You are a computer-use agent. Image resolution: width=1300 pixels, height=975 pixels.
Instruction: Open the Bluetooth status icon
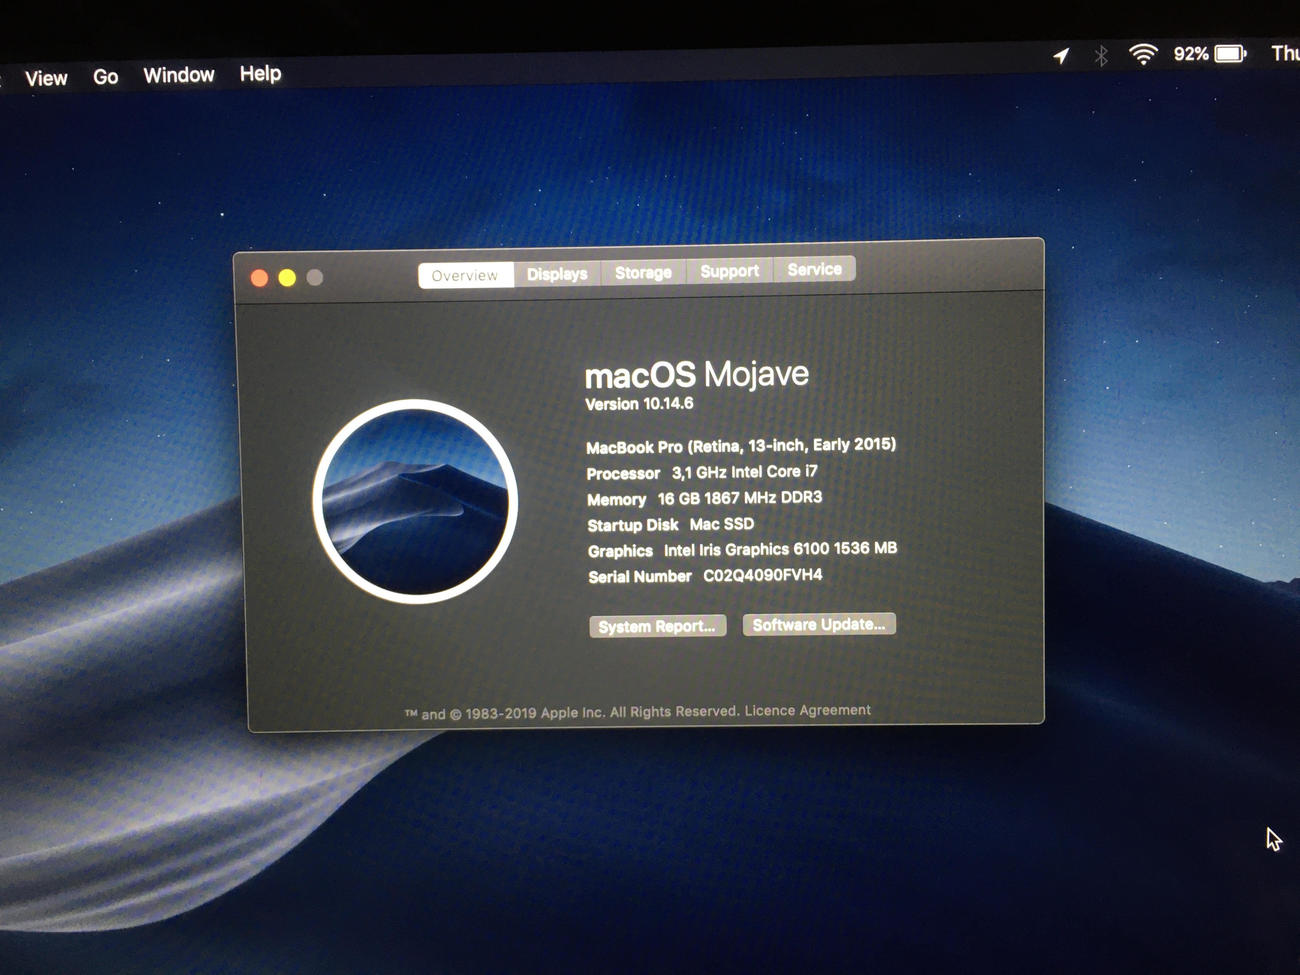coord(1101,55)
